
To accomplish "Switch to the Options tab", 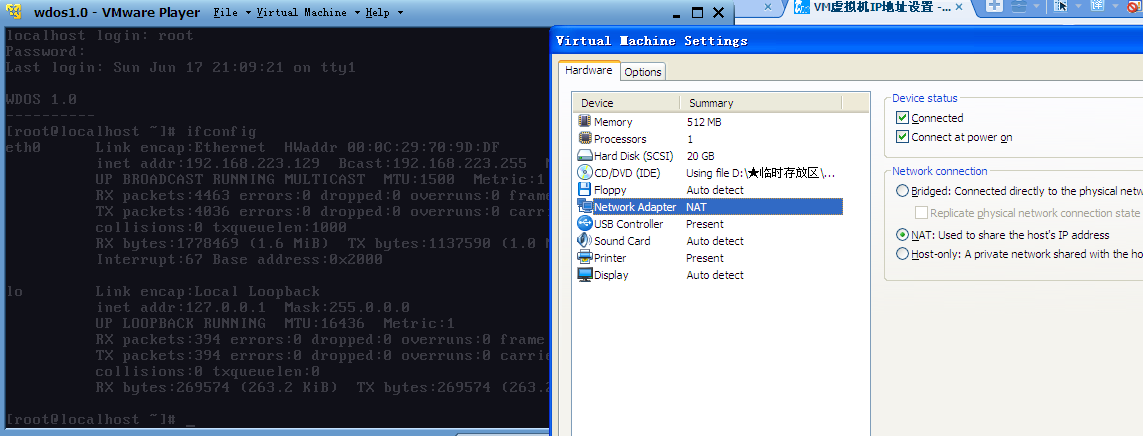I will 643,72.
